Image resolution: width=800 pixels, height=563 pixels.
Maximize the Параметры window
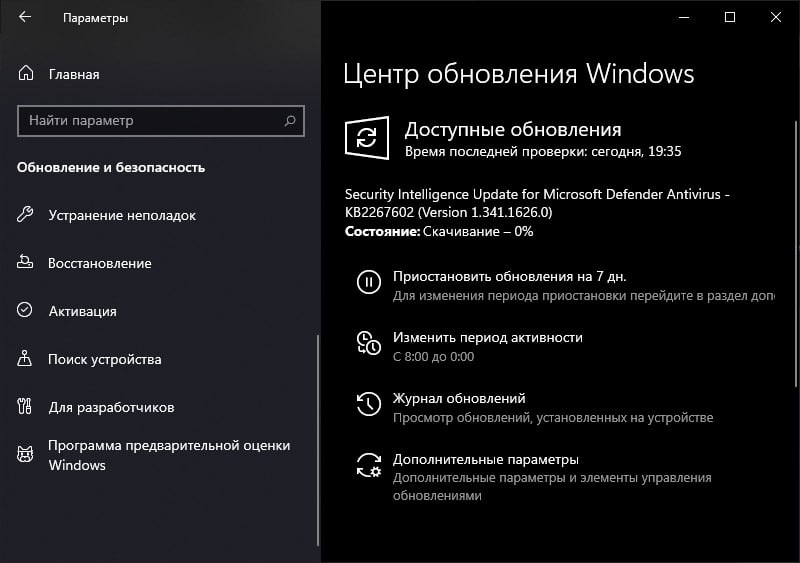pos(730,17)
